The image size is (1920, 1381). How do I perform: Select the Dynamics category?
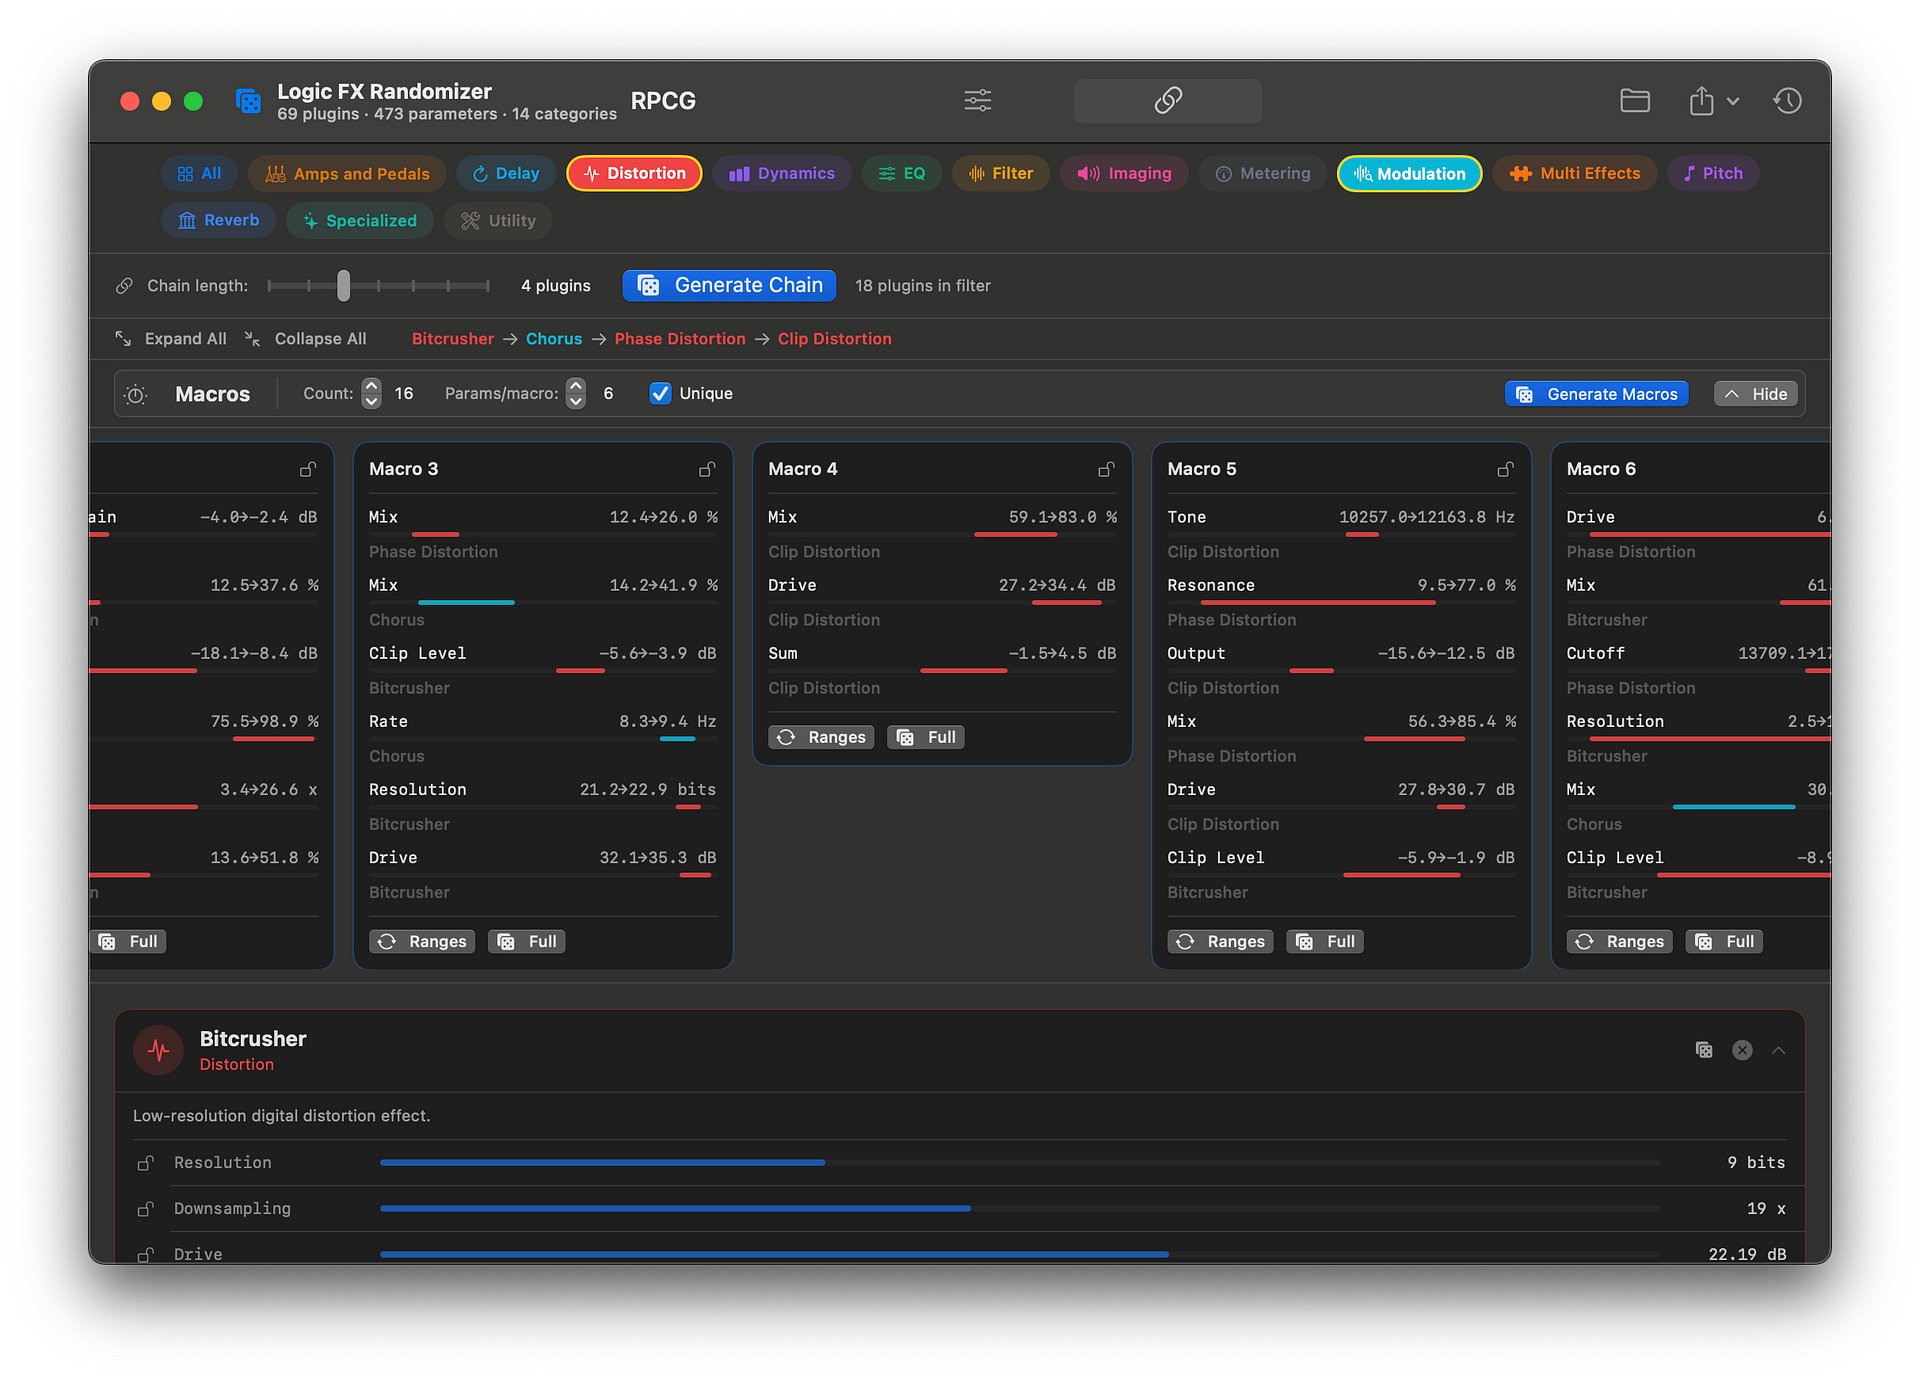(x=782, y=173)
